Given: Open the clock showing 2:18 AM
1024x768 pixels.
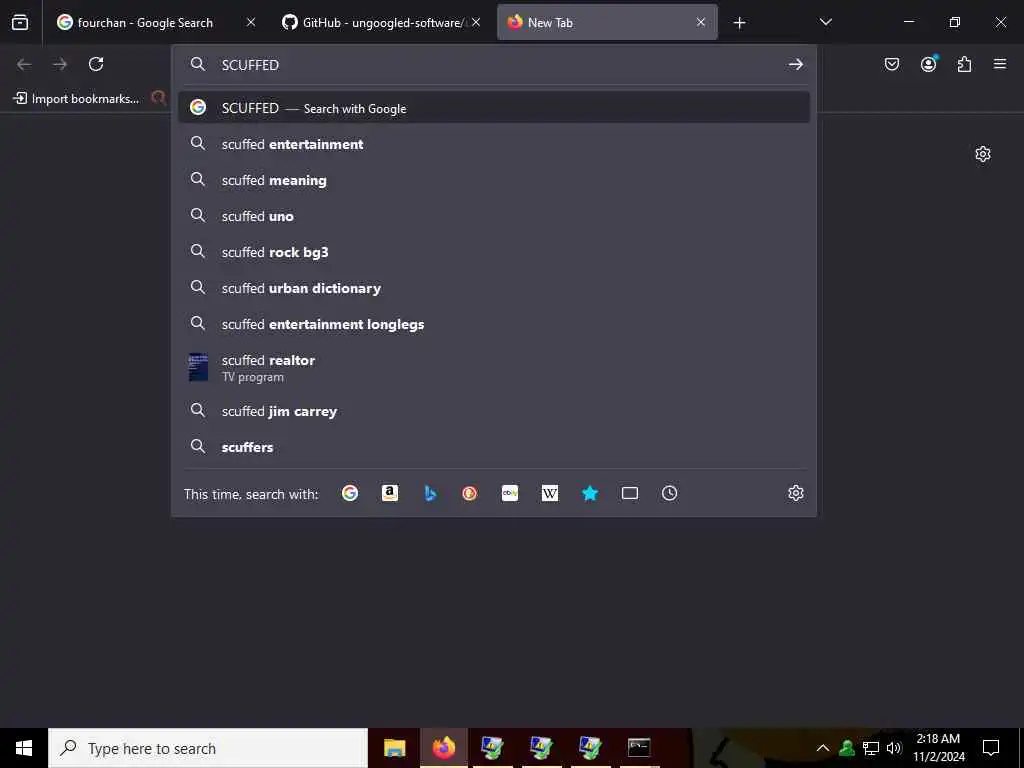Looking at the screenshot, I should 938,748.
